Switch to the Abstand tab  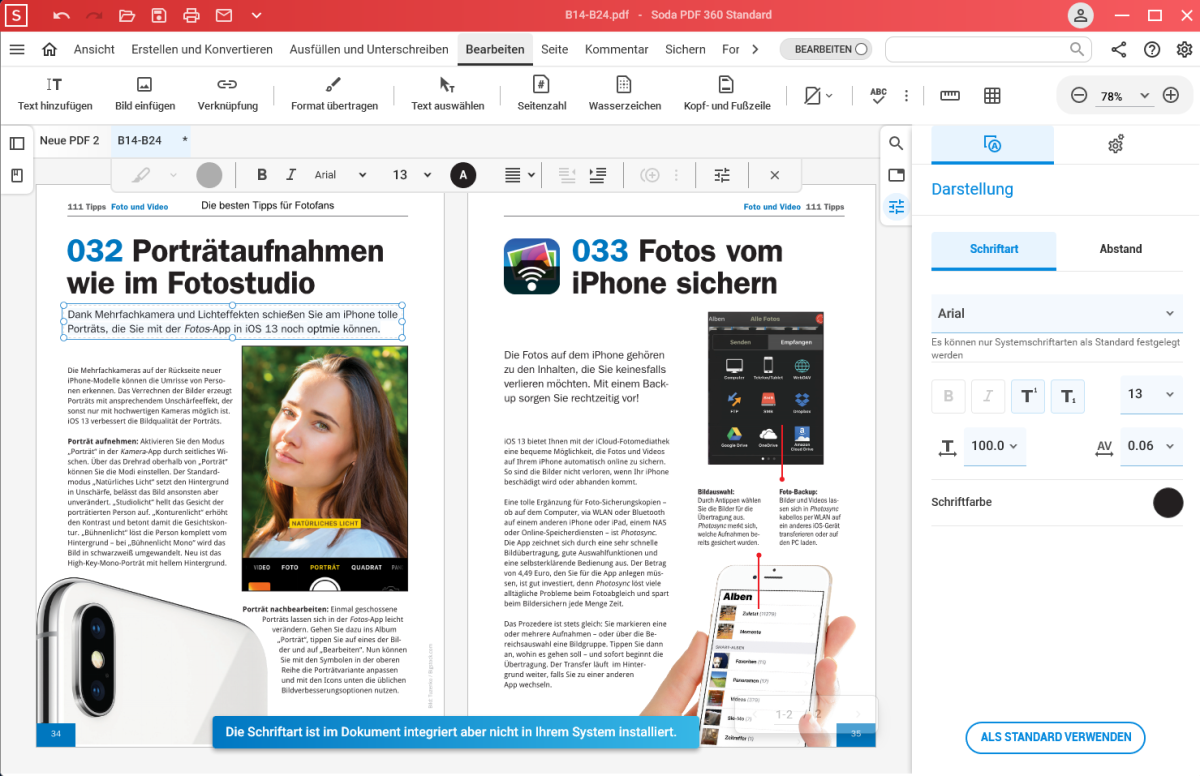[1120, 249]
